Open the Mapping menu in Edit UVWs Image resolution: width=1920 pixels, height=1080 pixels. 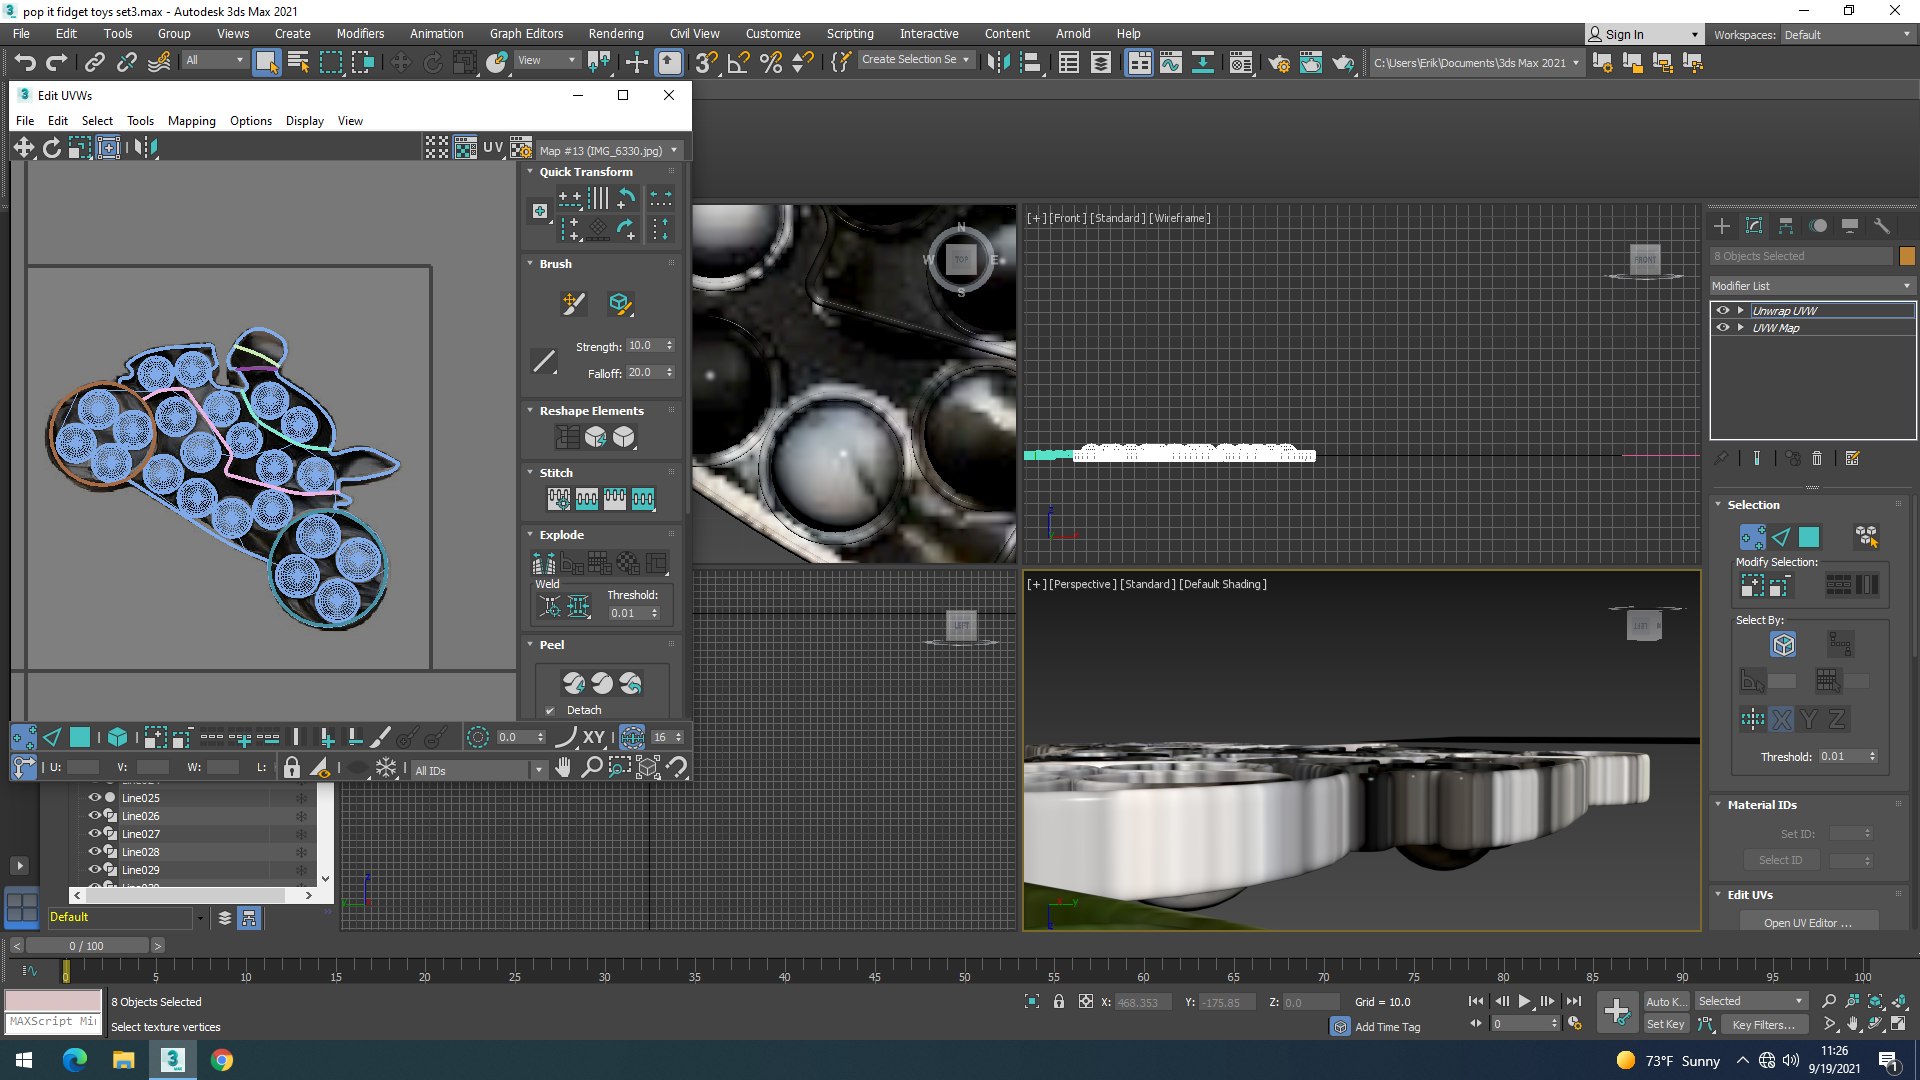tap(191, 121)
